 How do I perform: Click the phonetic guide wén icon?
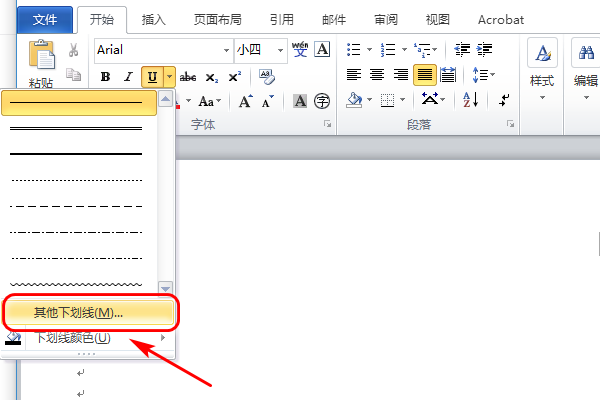tap(300, 49)
